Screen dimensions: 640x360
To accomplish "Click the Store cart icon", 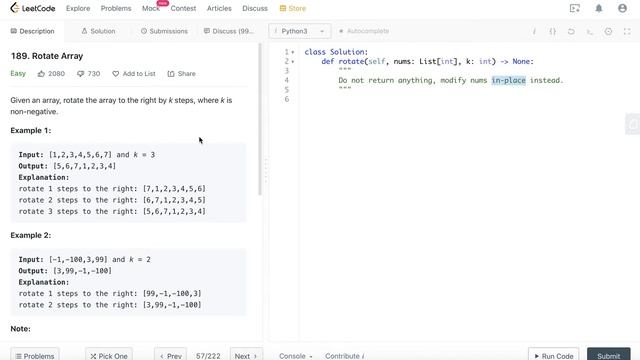I will pos(282,8).
